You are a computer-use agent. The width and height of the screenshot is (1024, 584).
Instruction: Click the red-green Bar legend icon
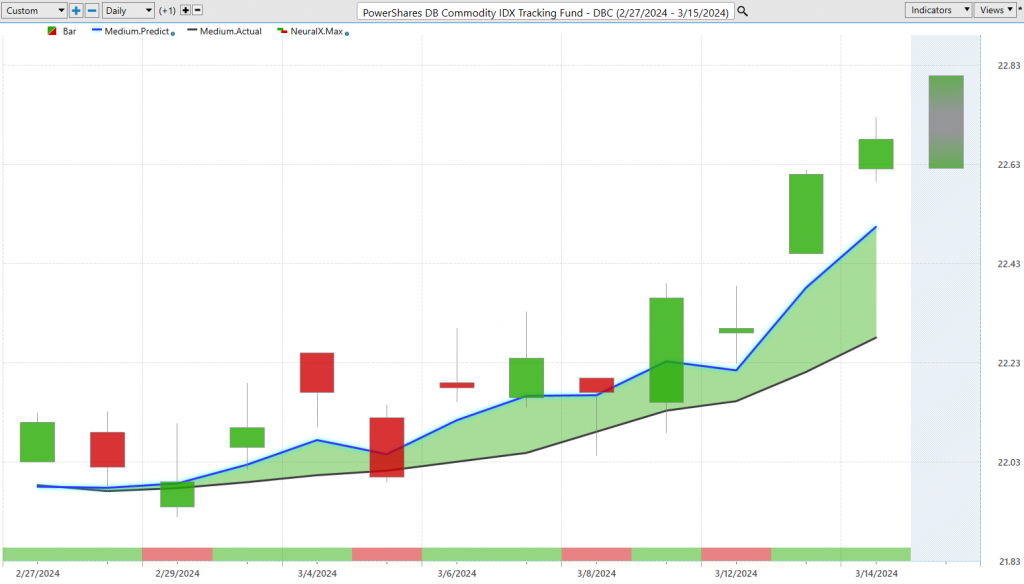pyautogui.click(x=52, y=31)
